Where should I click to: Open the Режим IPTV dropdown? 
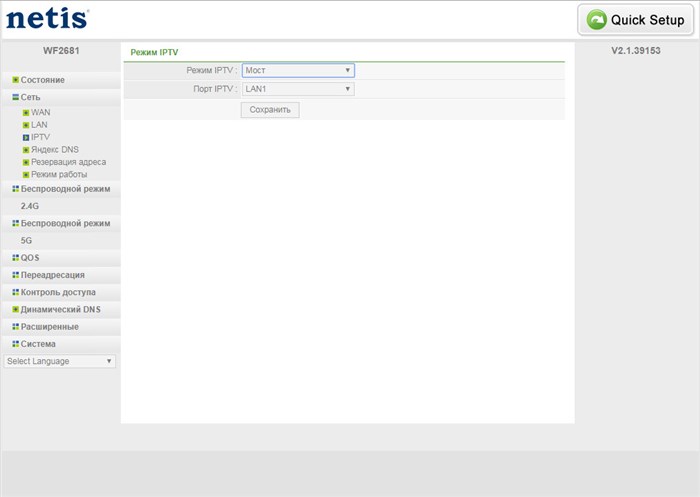click(298, 70)
